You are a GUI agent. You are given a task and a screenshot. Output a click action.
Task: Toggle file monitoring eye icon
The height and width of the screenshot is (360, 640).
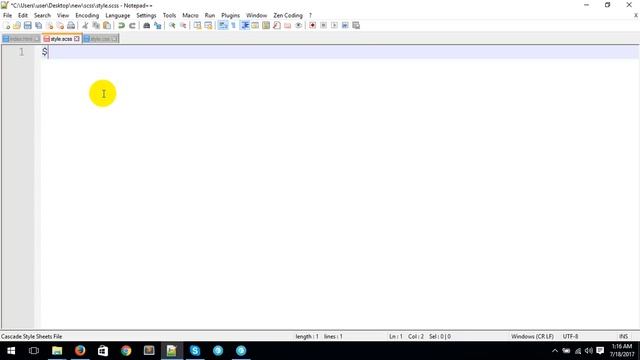point(298,25)
